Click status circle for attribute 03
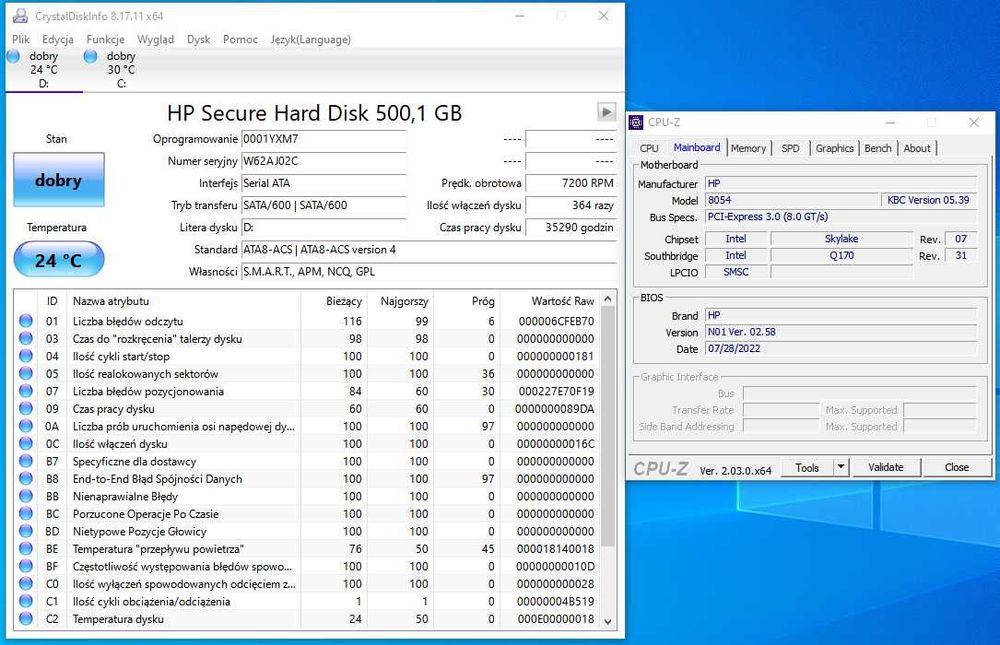 (26, 339)
